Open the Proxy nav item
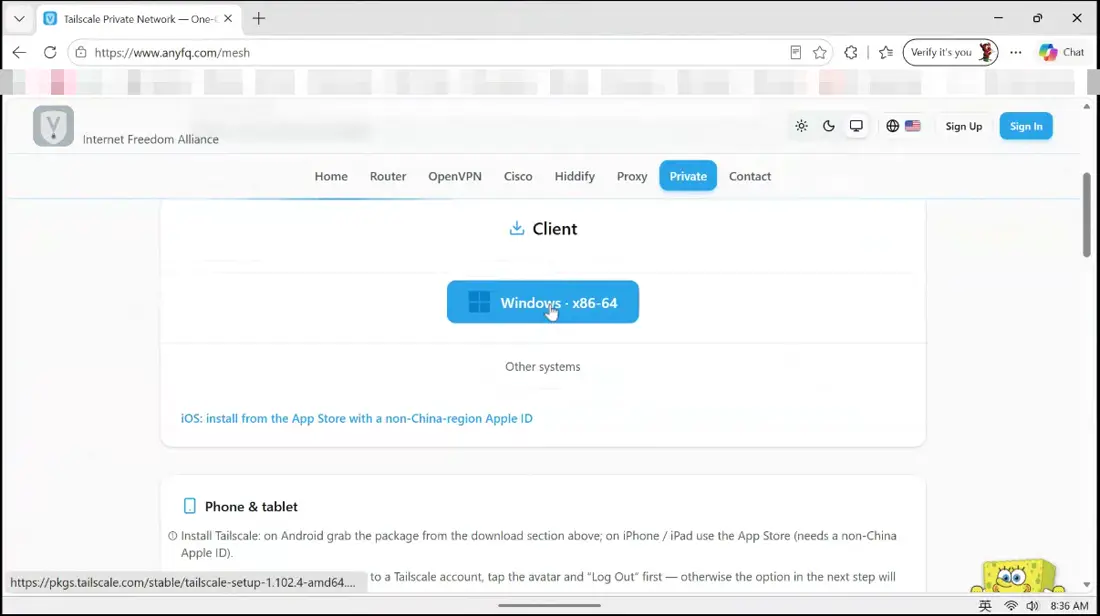The width and height of the screenshot is (1100, 616). pyautogui.click(x=632, y=176)
